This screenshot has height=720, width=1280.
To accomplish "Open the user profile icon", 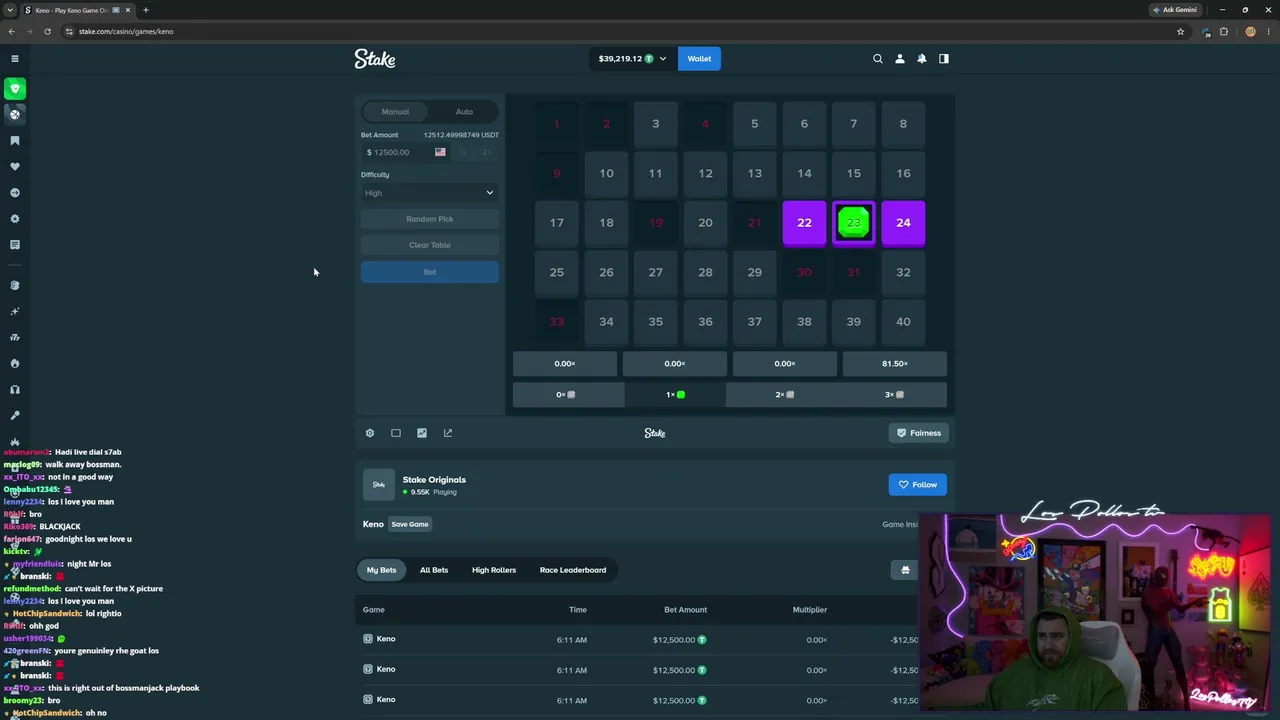I will 900,59.
